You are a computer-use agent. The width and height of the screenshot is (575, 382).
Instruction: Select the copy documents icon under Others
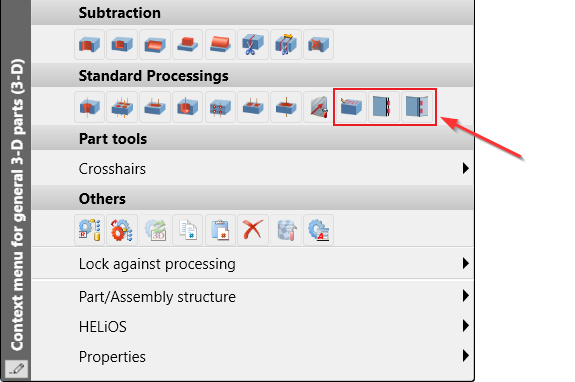[x=187, y=230]
